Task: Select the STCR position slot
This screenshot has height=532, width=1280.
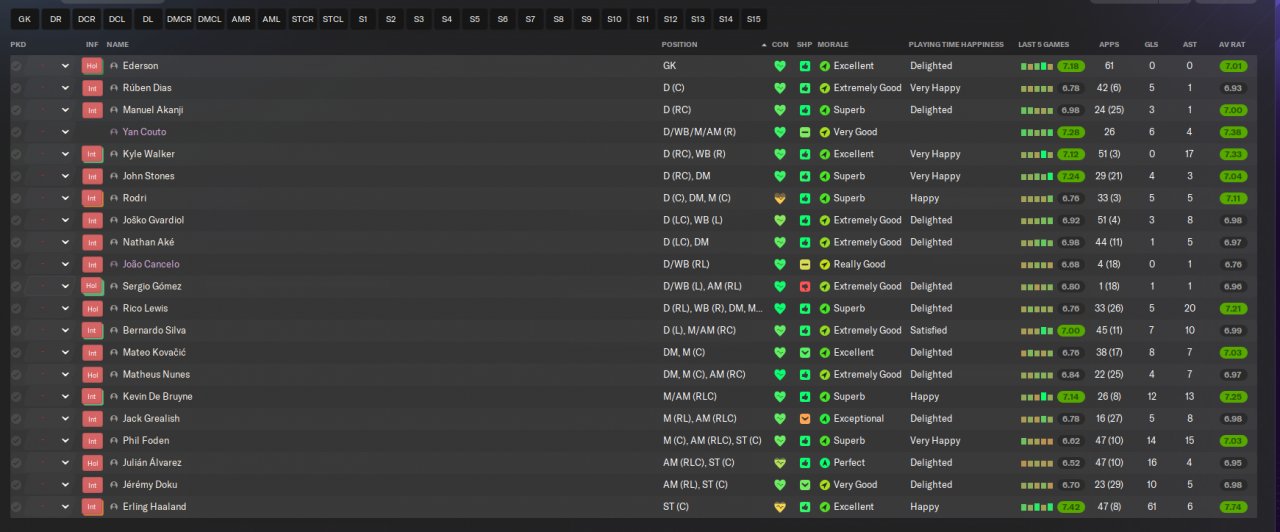Action: coord(302,19)
